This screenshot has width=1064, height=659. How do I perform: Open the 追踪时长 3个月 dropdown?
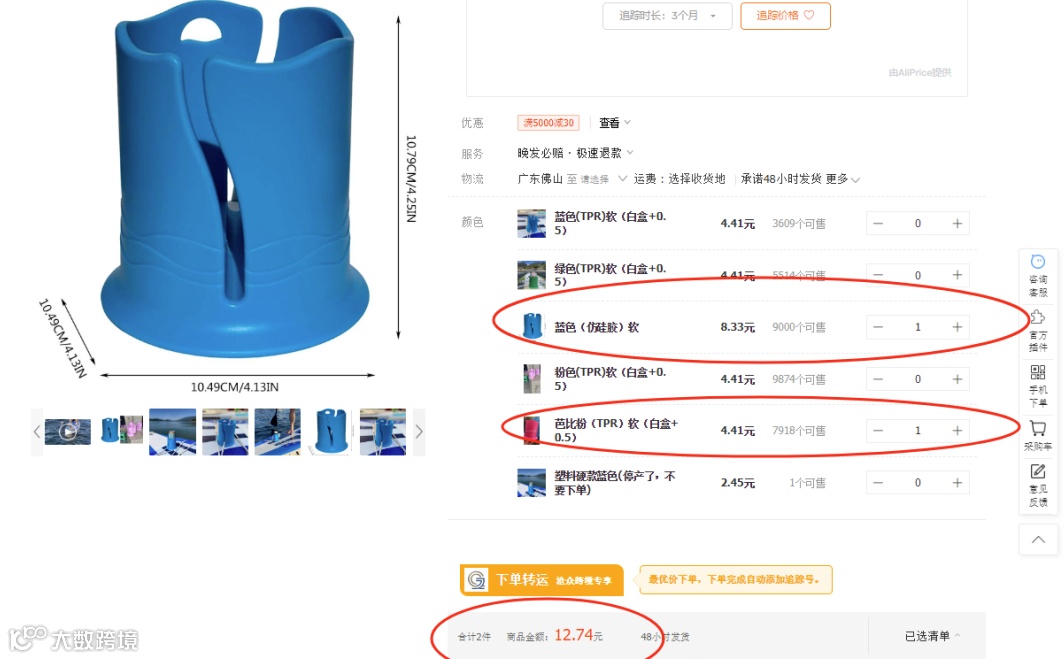coord(667,16)
